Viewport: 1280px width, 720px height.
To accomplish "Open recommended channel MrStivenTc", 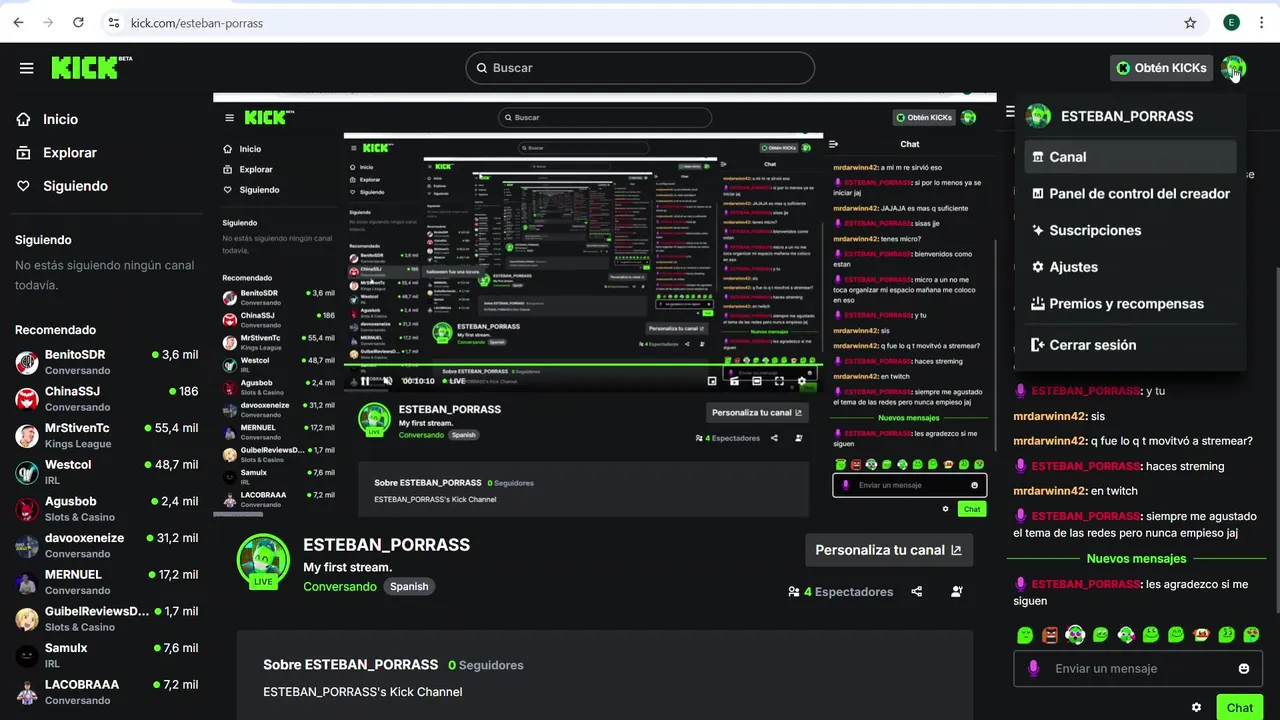I will point(107,435).
